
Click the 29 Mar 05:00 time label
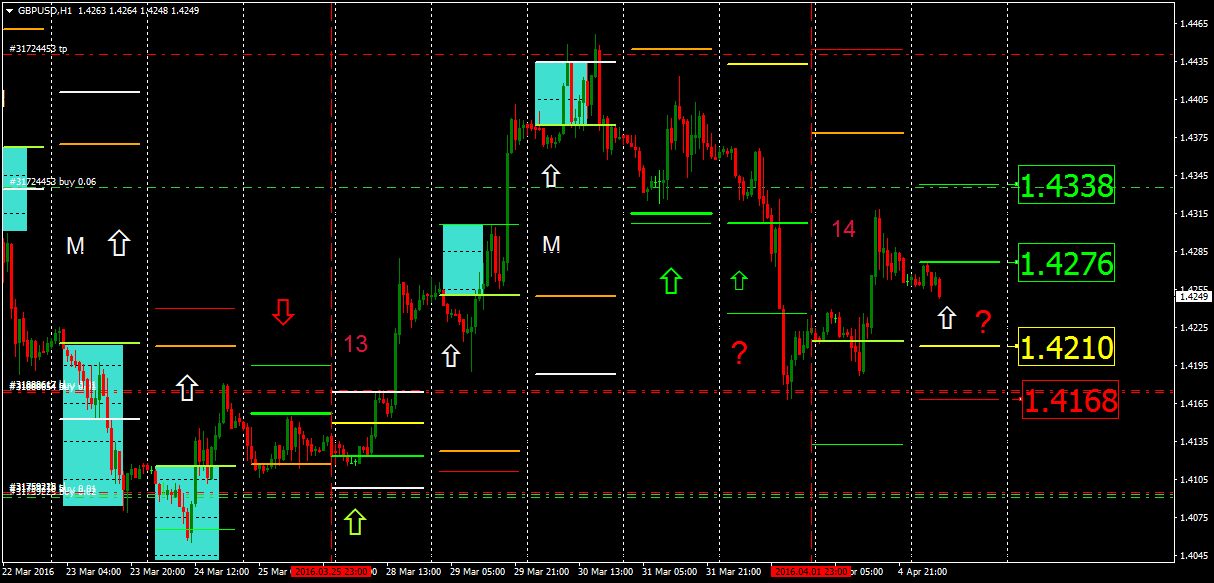476,572
